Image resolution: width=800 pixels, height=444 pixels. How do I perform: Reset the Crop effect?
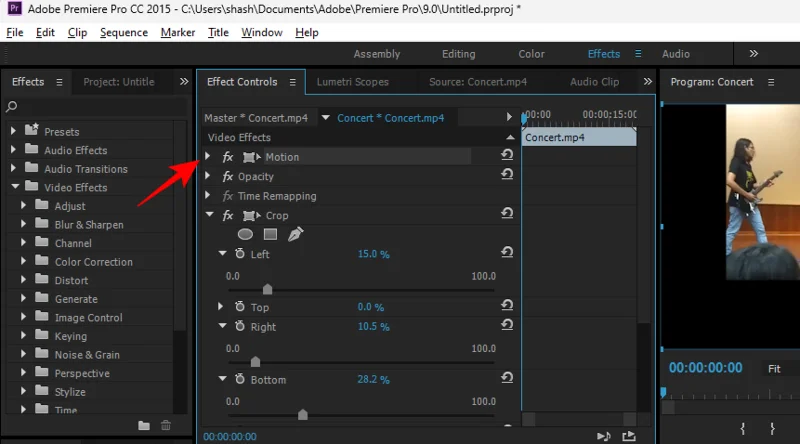click(507, 214)
